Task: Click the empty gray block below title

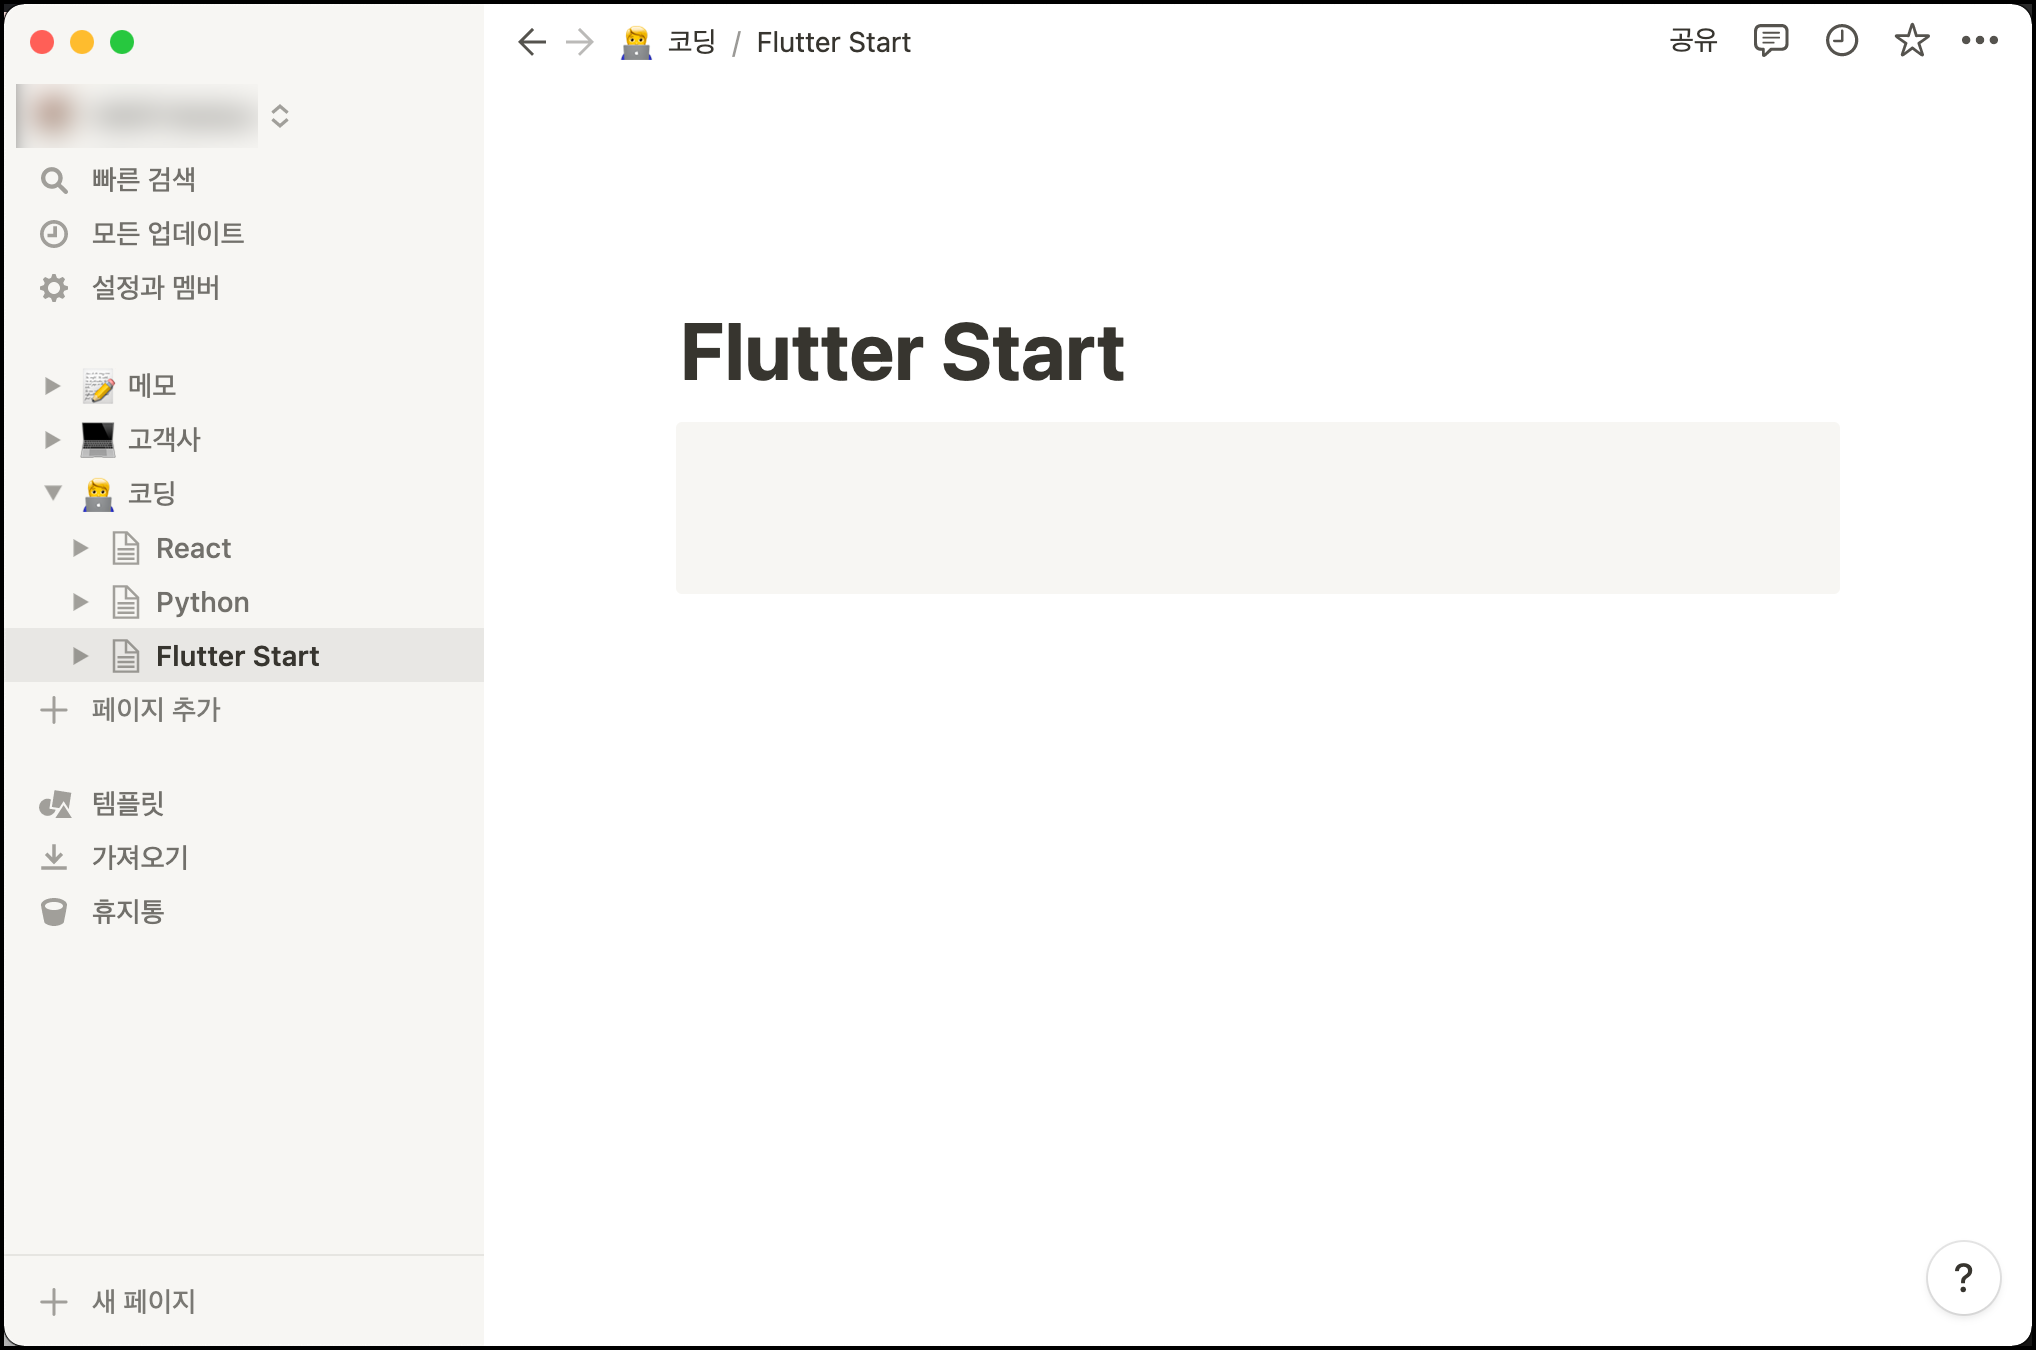Action: (x=1257, y=508)
